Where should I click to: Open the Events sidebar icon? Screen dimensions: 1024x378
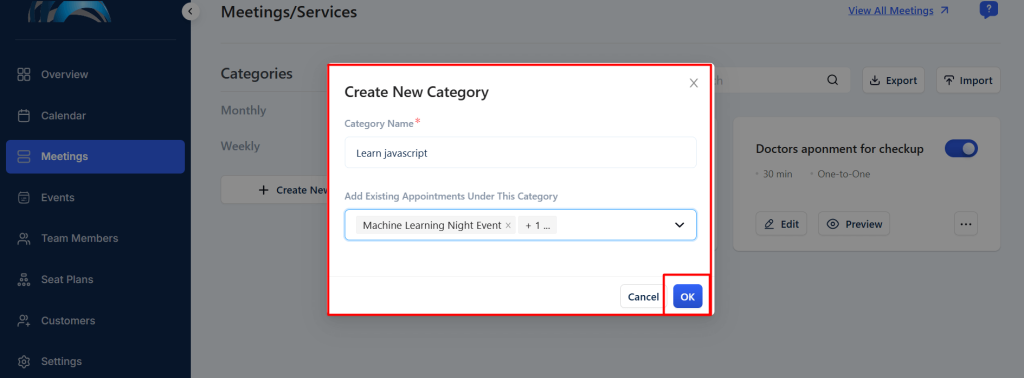pos(24,197)
